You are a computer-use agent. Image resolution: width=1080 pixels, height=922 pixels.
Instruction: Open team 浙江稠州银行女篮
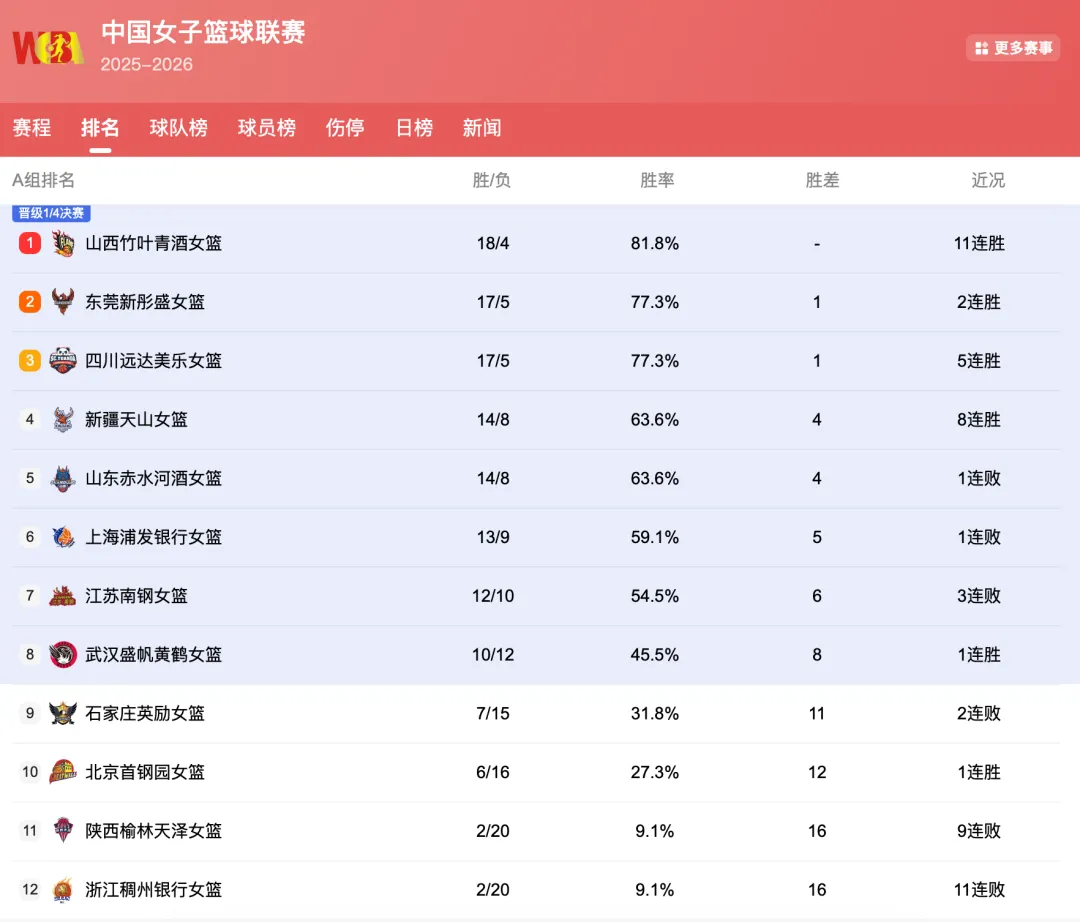click(154, 890)
